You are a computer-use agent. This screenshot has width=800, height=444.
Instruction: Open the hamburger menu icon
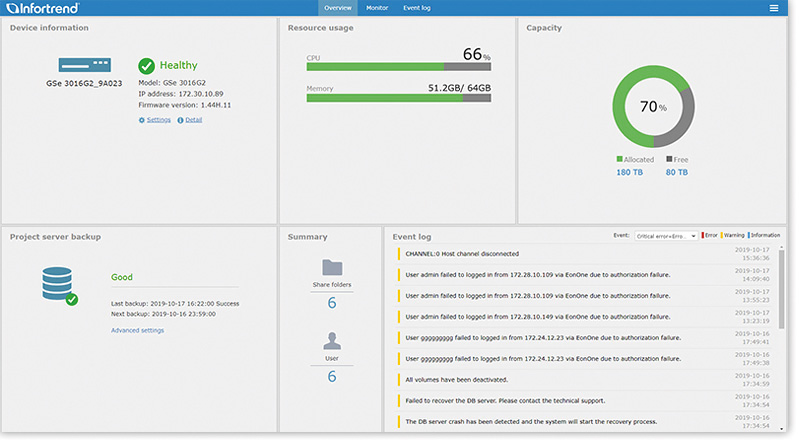tap(773, 8)
